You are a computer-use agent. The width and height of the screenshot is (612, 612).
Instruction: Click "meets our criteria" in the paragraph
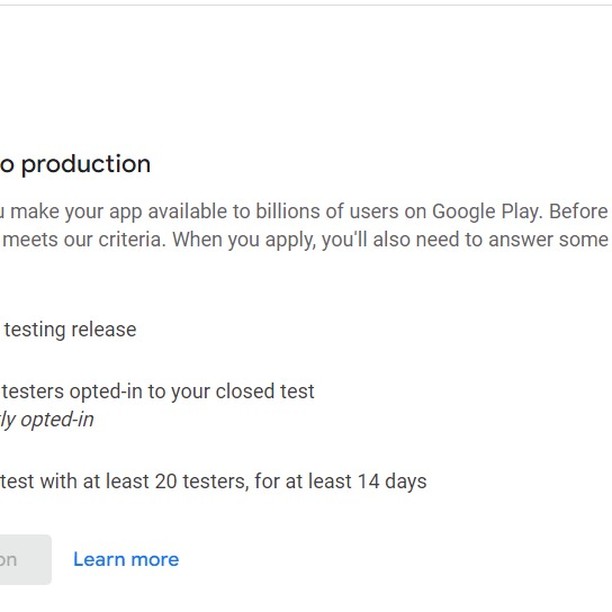74,240
